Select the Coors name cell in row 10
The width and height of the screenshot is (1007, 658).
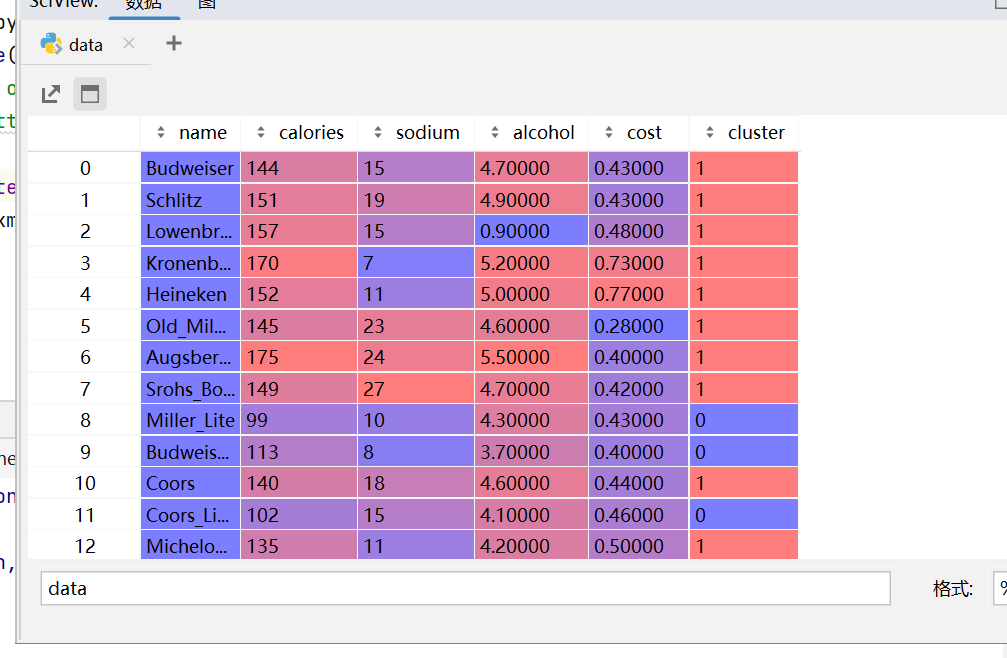click(191, 483)
